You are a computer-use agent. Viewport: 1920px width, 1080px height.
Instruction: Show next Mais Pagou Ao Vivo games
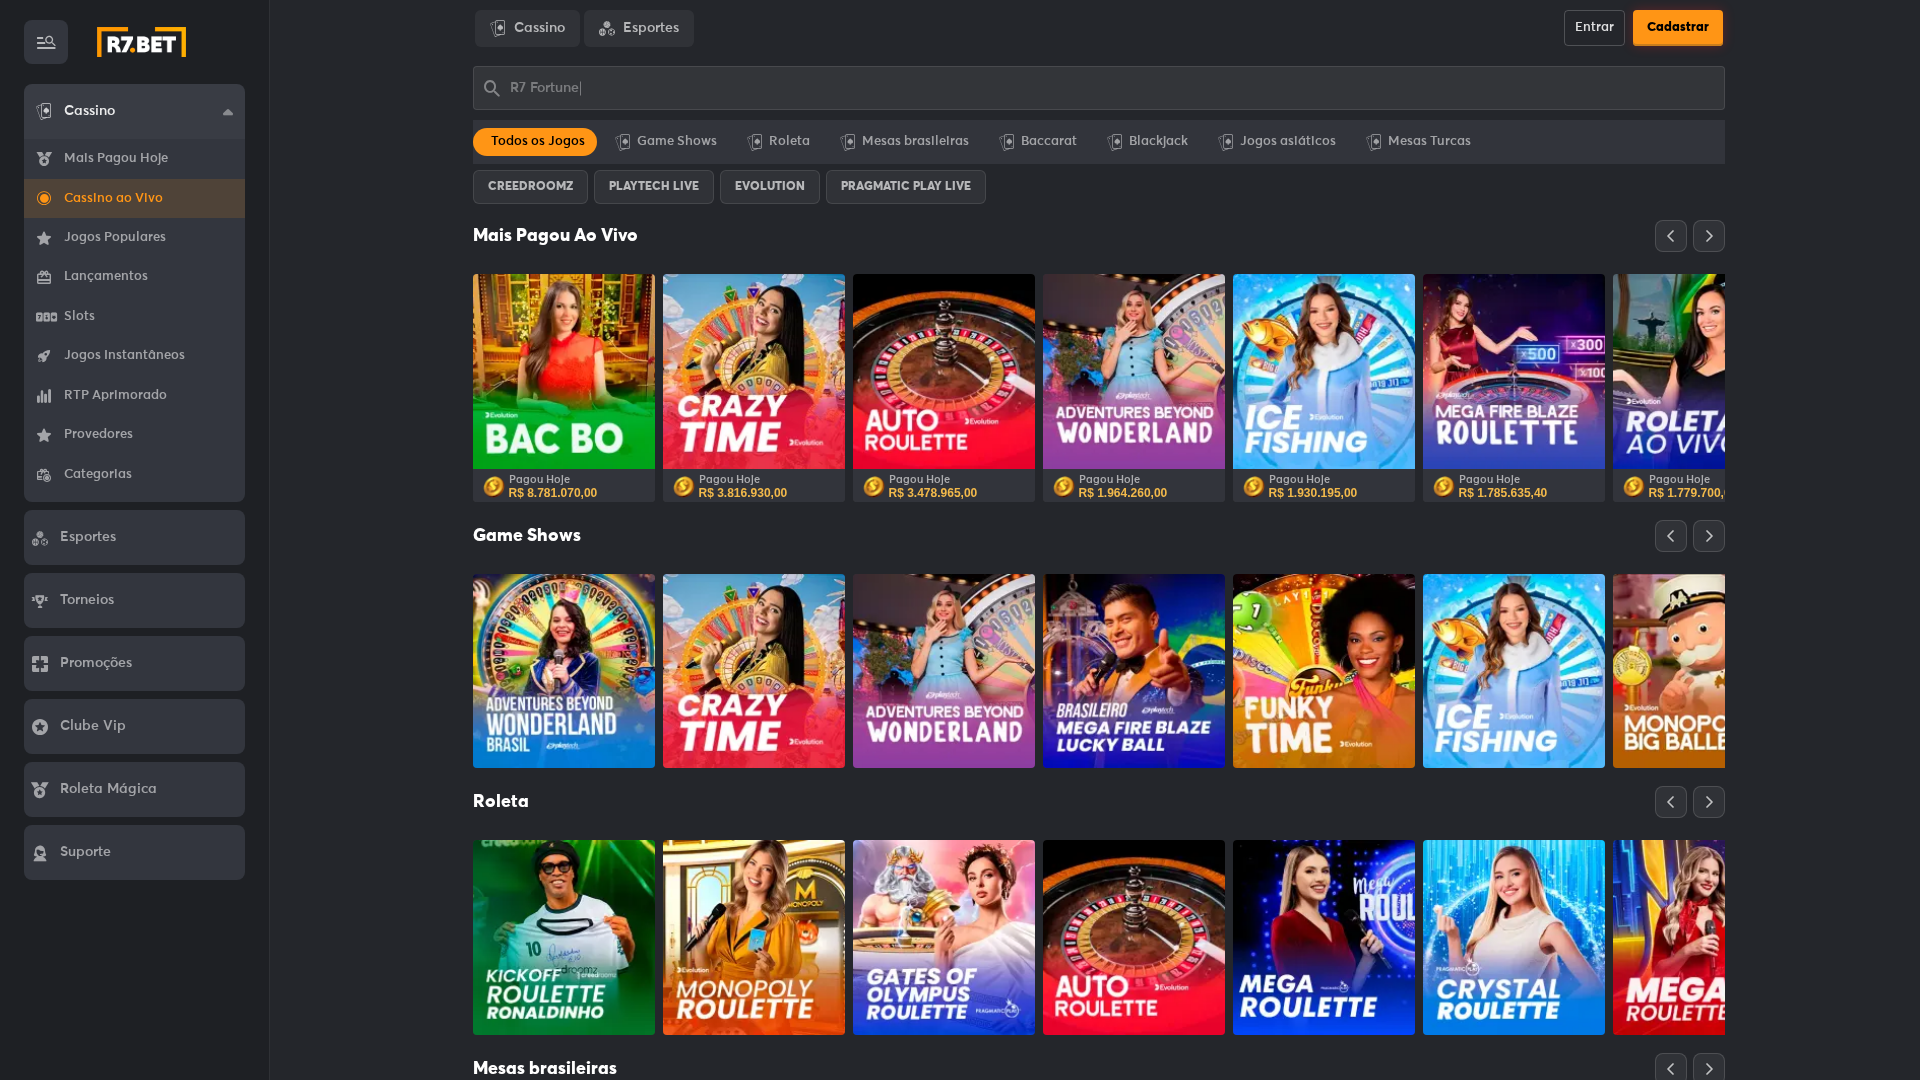(x=1708, y=236)
